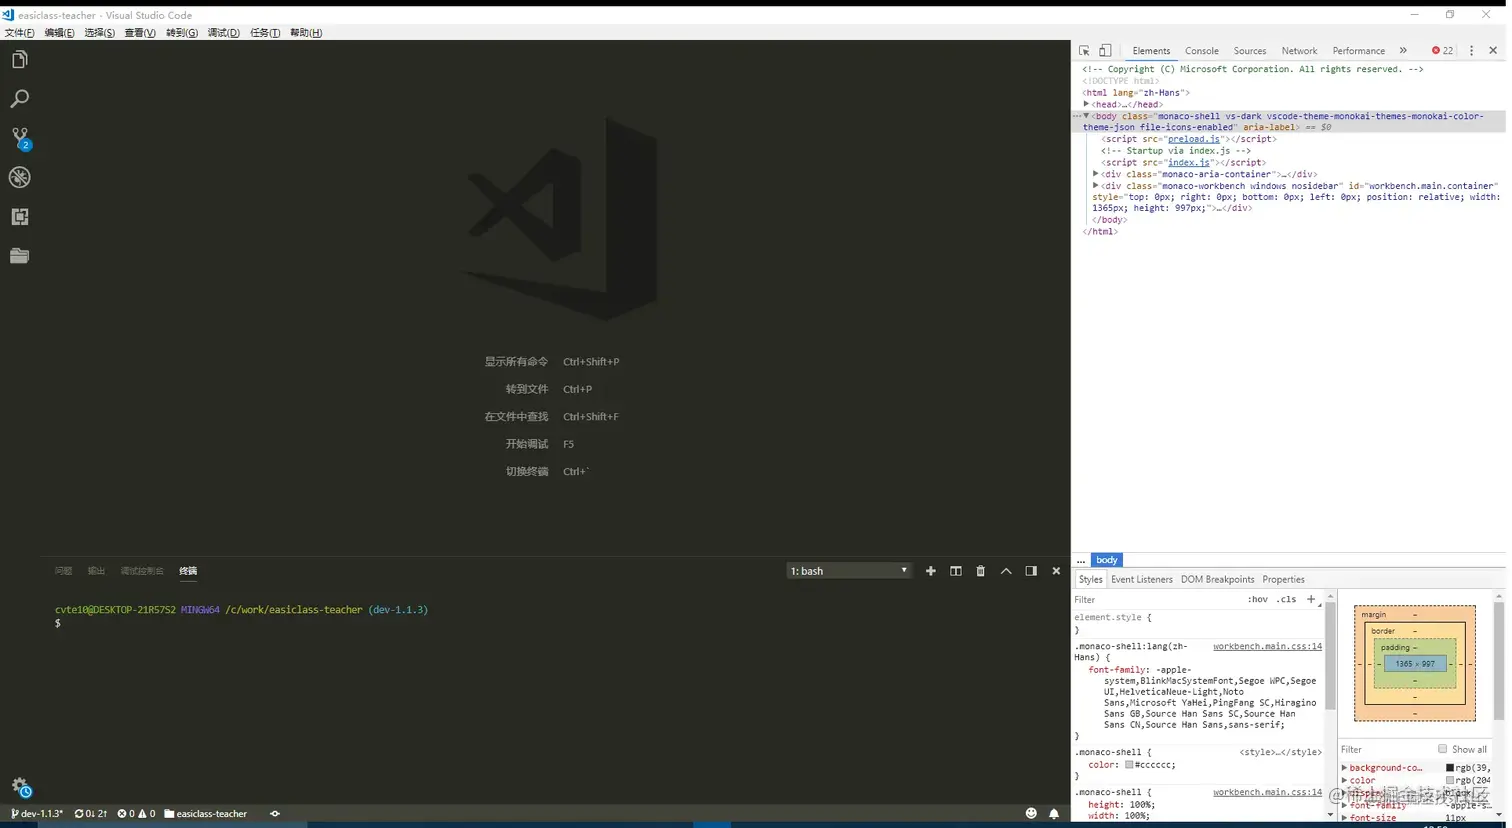Open the 编辑(E) menu
This screenshot has height=828, width=1512.
[x=59, y=33]
